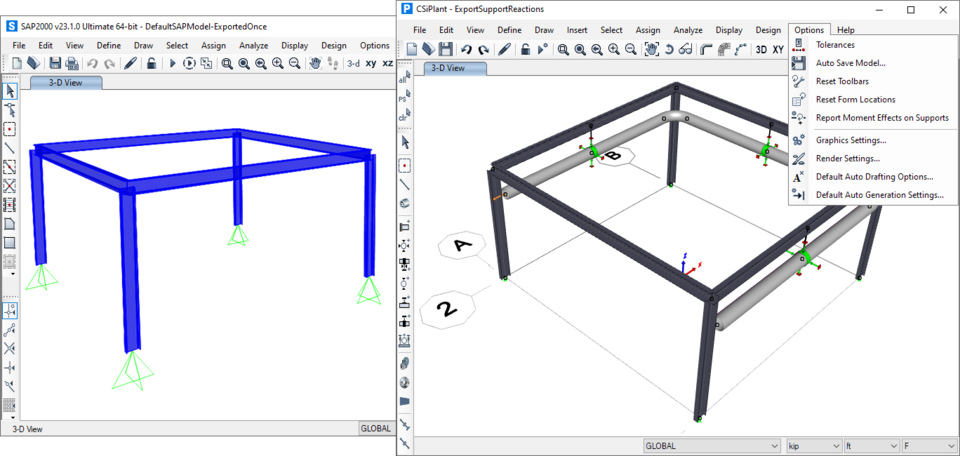
Task: Select Draw Frame line tool in SAP2000 sidebar
Action: pyautogui.click(x=10, y=148)
